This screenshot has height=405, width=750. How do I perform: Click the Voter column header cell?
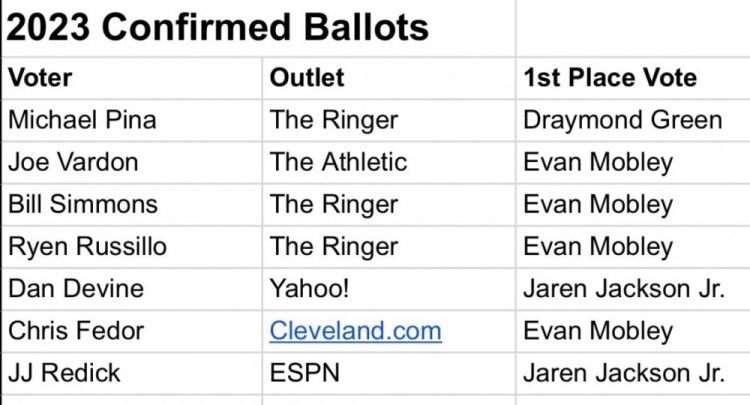pos(132,78)
